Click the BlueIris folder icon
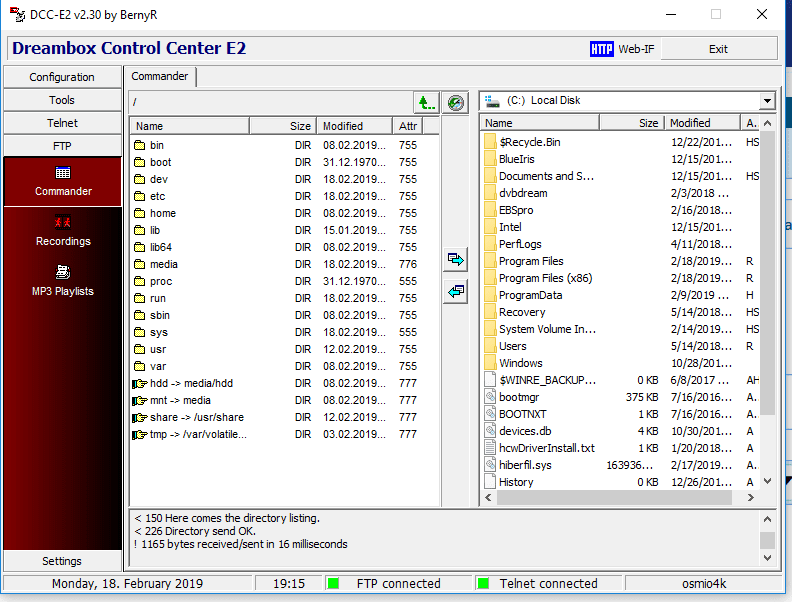This screenshot has width=792, height=602. click(489, 159)
